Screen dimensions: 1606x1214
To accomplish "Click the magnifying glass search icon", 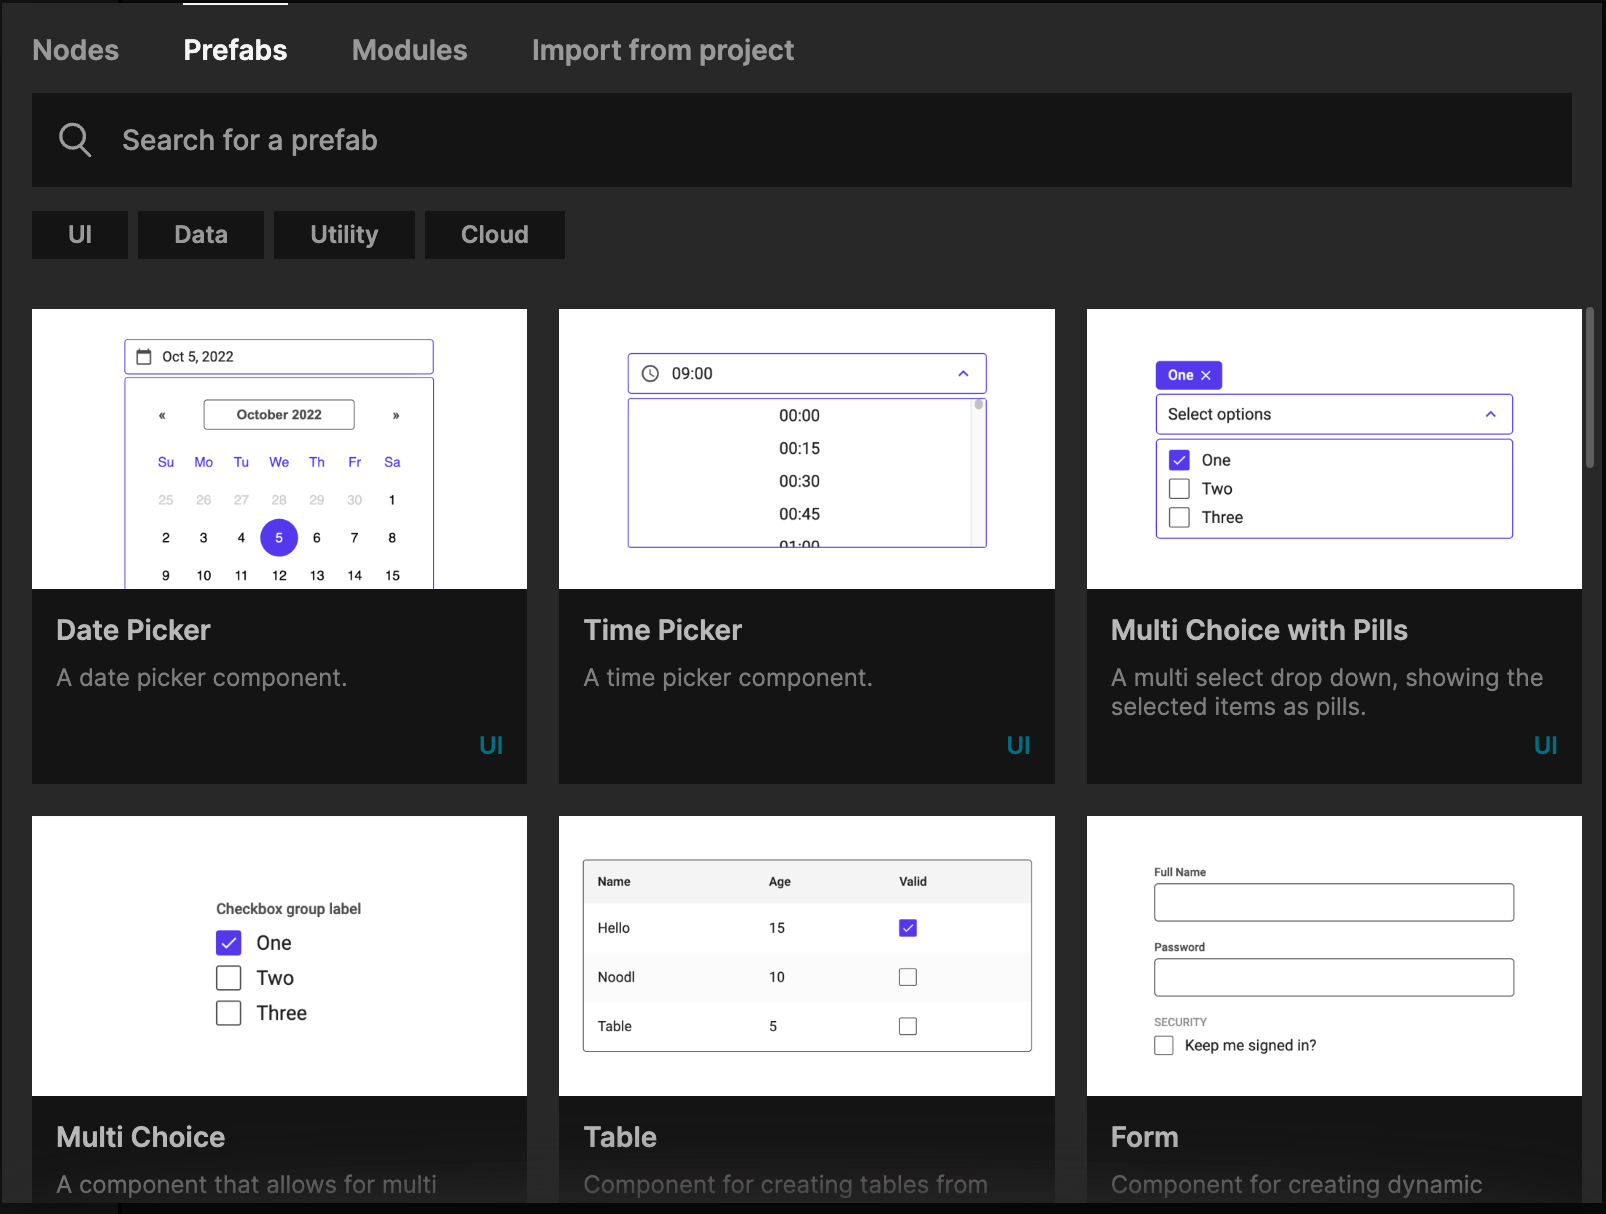I will coord(75,140).
